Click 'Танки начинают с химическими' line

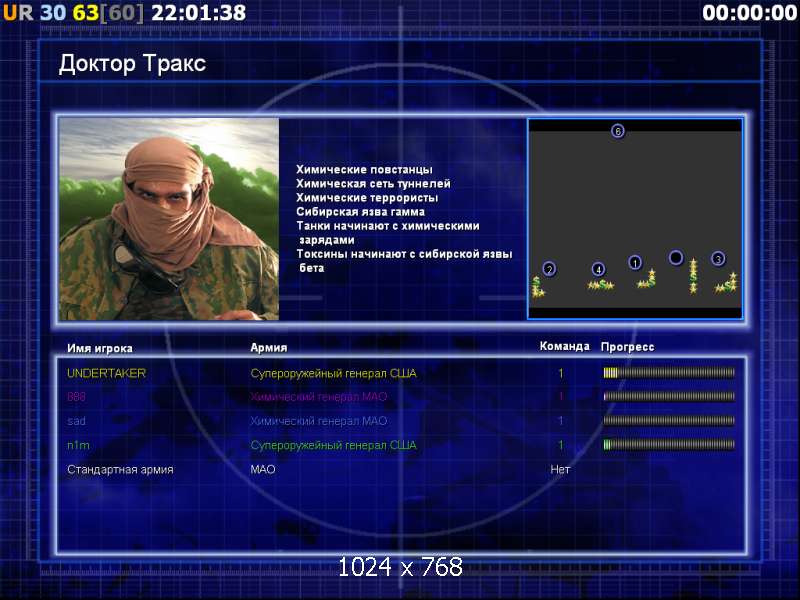pos(388,226)
